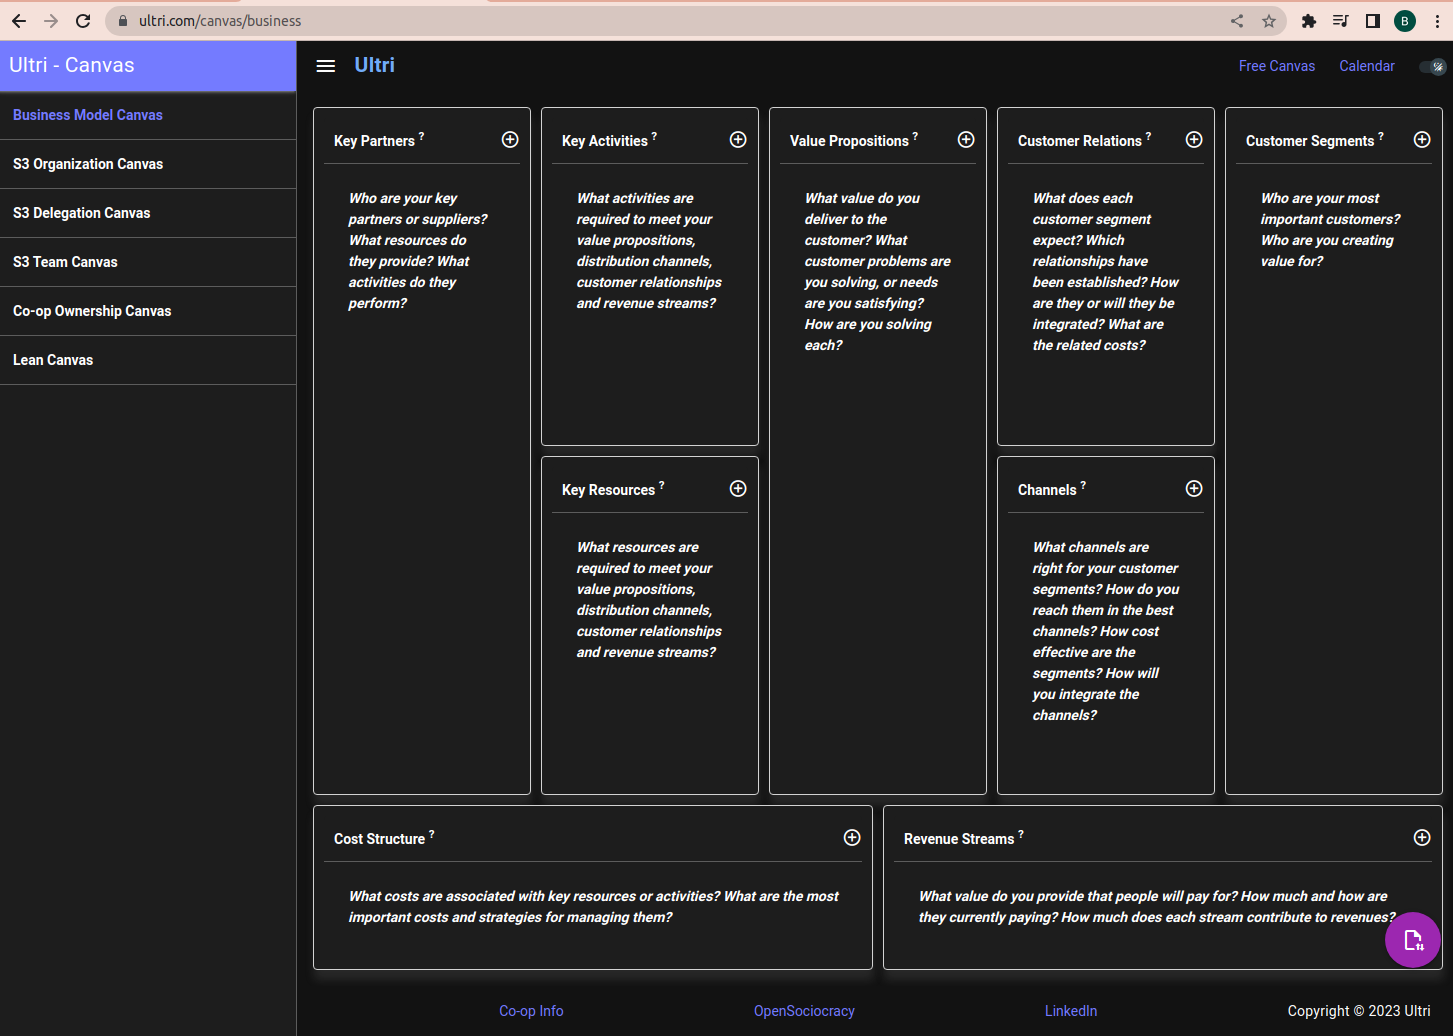This screenshot has height=1036, width=1453.
Task: Bookmark this page with star icon
Action: point(1269,21)
